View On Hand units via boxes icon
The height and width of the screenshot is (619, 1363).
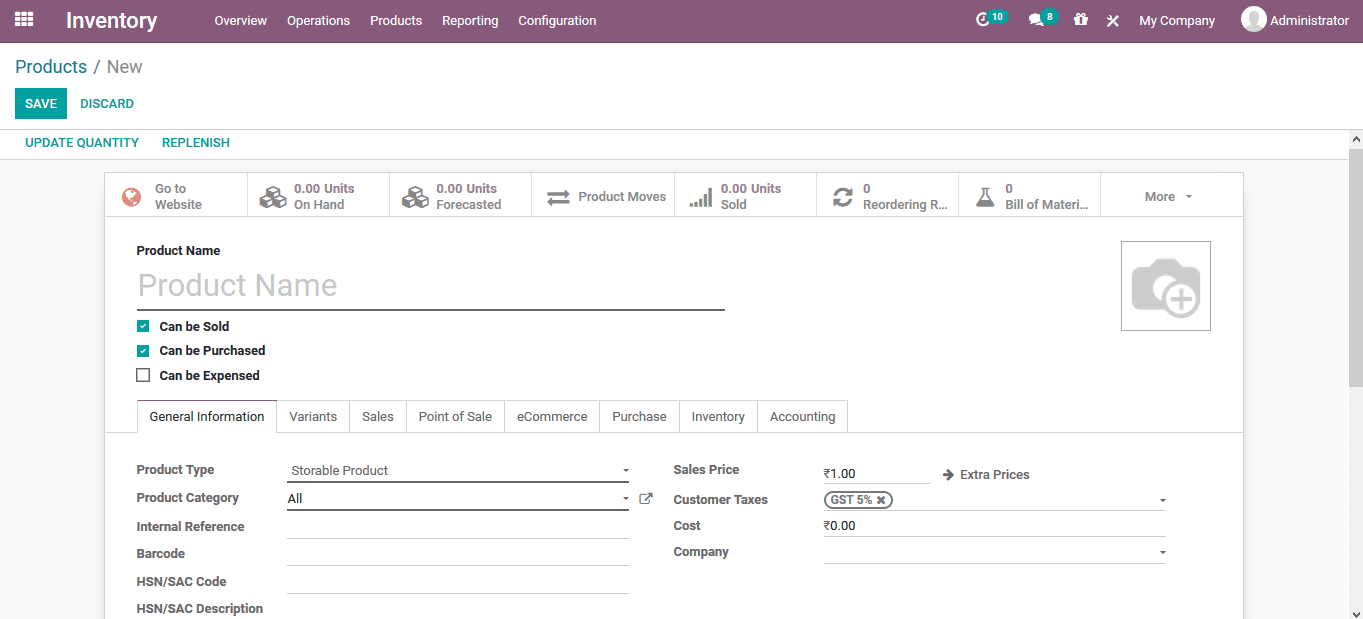point(273,195)
